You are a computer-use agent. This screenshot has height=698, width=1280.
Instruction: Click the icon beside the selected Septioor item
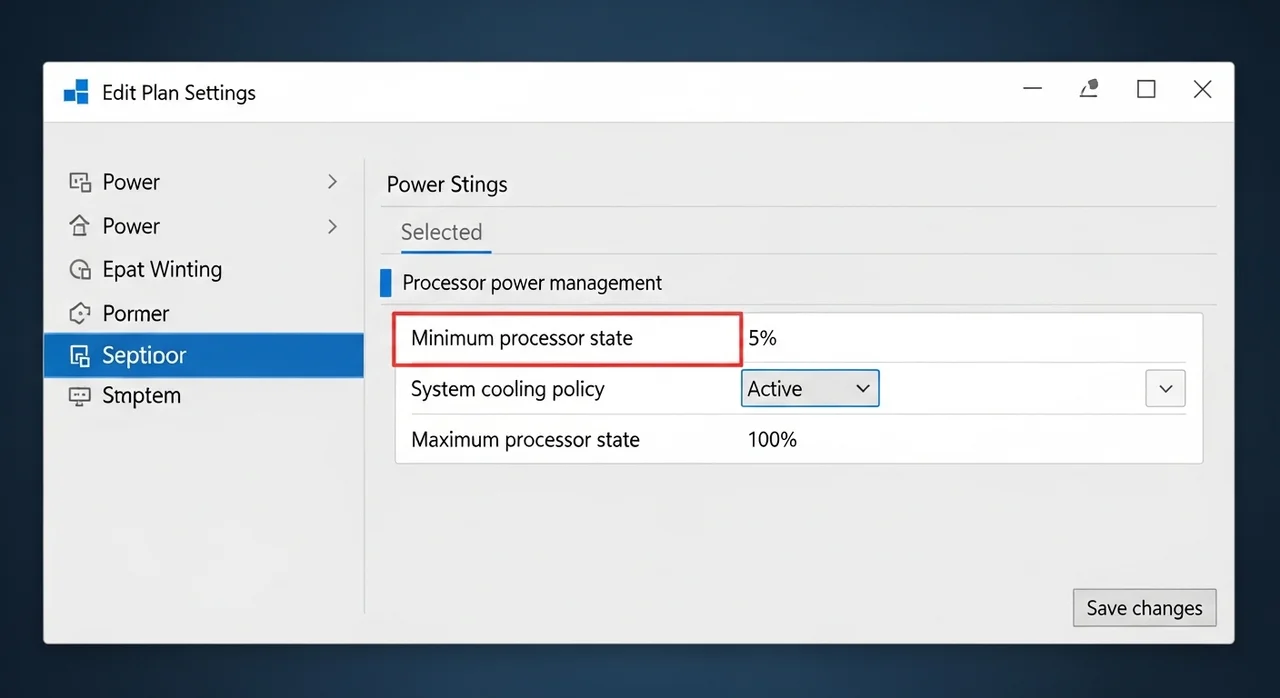[x=80, y=356]
